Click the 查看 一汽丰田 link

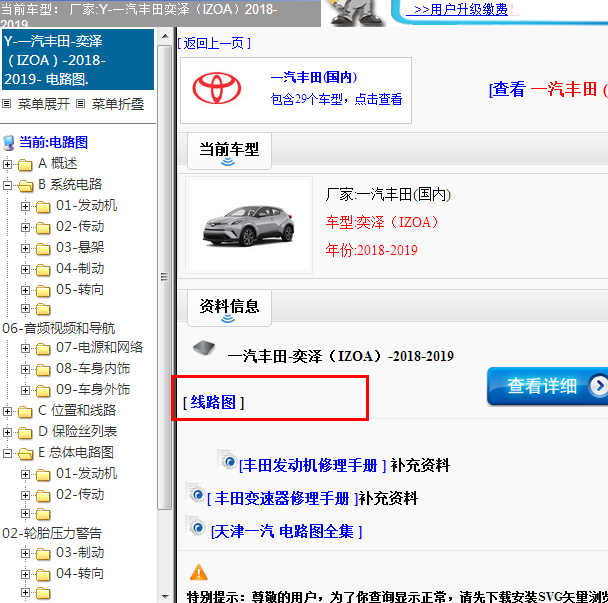tap(548, 89)
